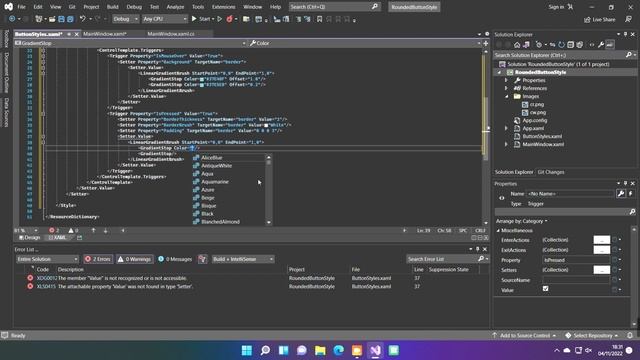
Task: Click Add to Source Control
Action: pos(525,336)
